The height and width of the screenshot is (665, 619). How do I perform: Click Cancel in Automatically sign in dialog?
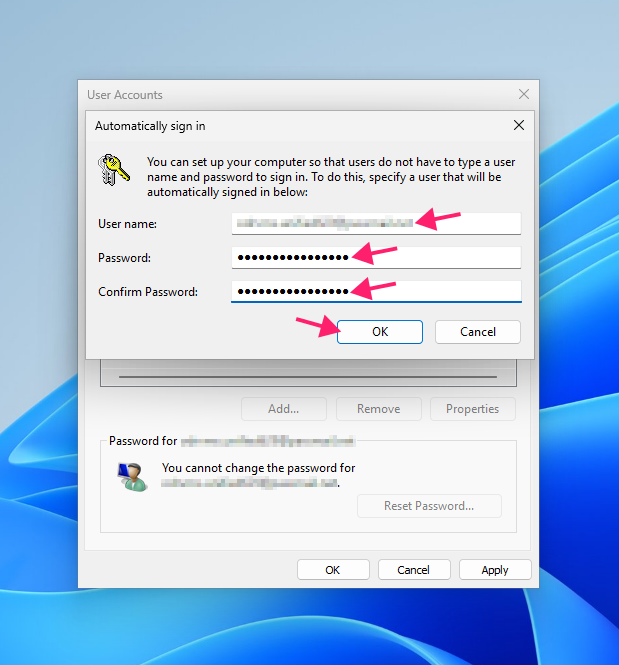tap(477, 332)
